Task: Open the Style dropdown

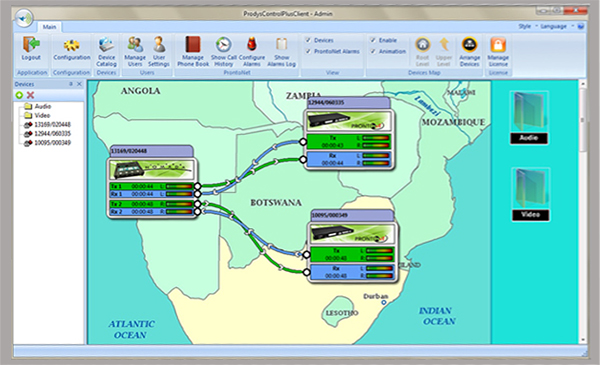Action: coord(528,26)
